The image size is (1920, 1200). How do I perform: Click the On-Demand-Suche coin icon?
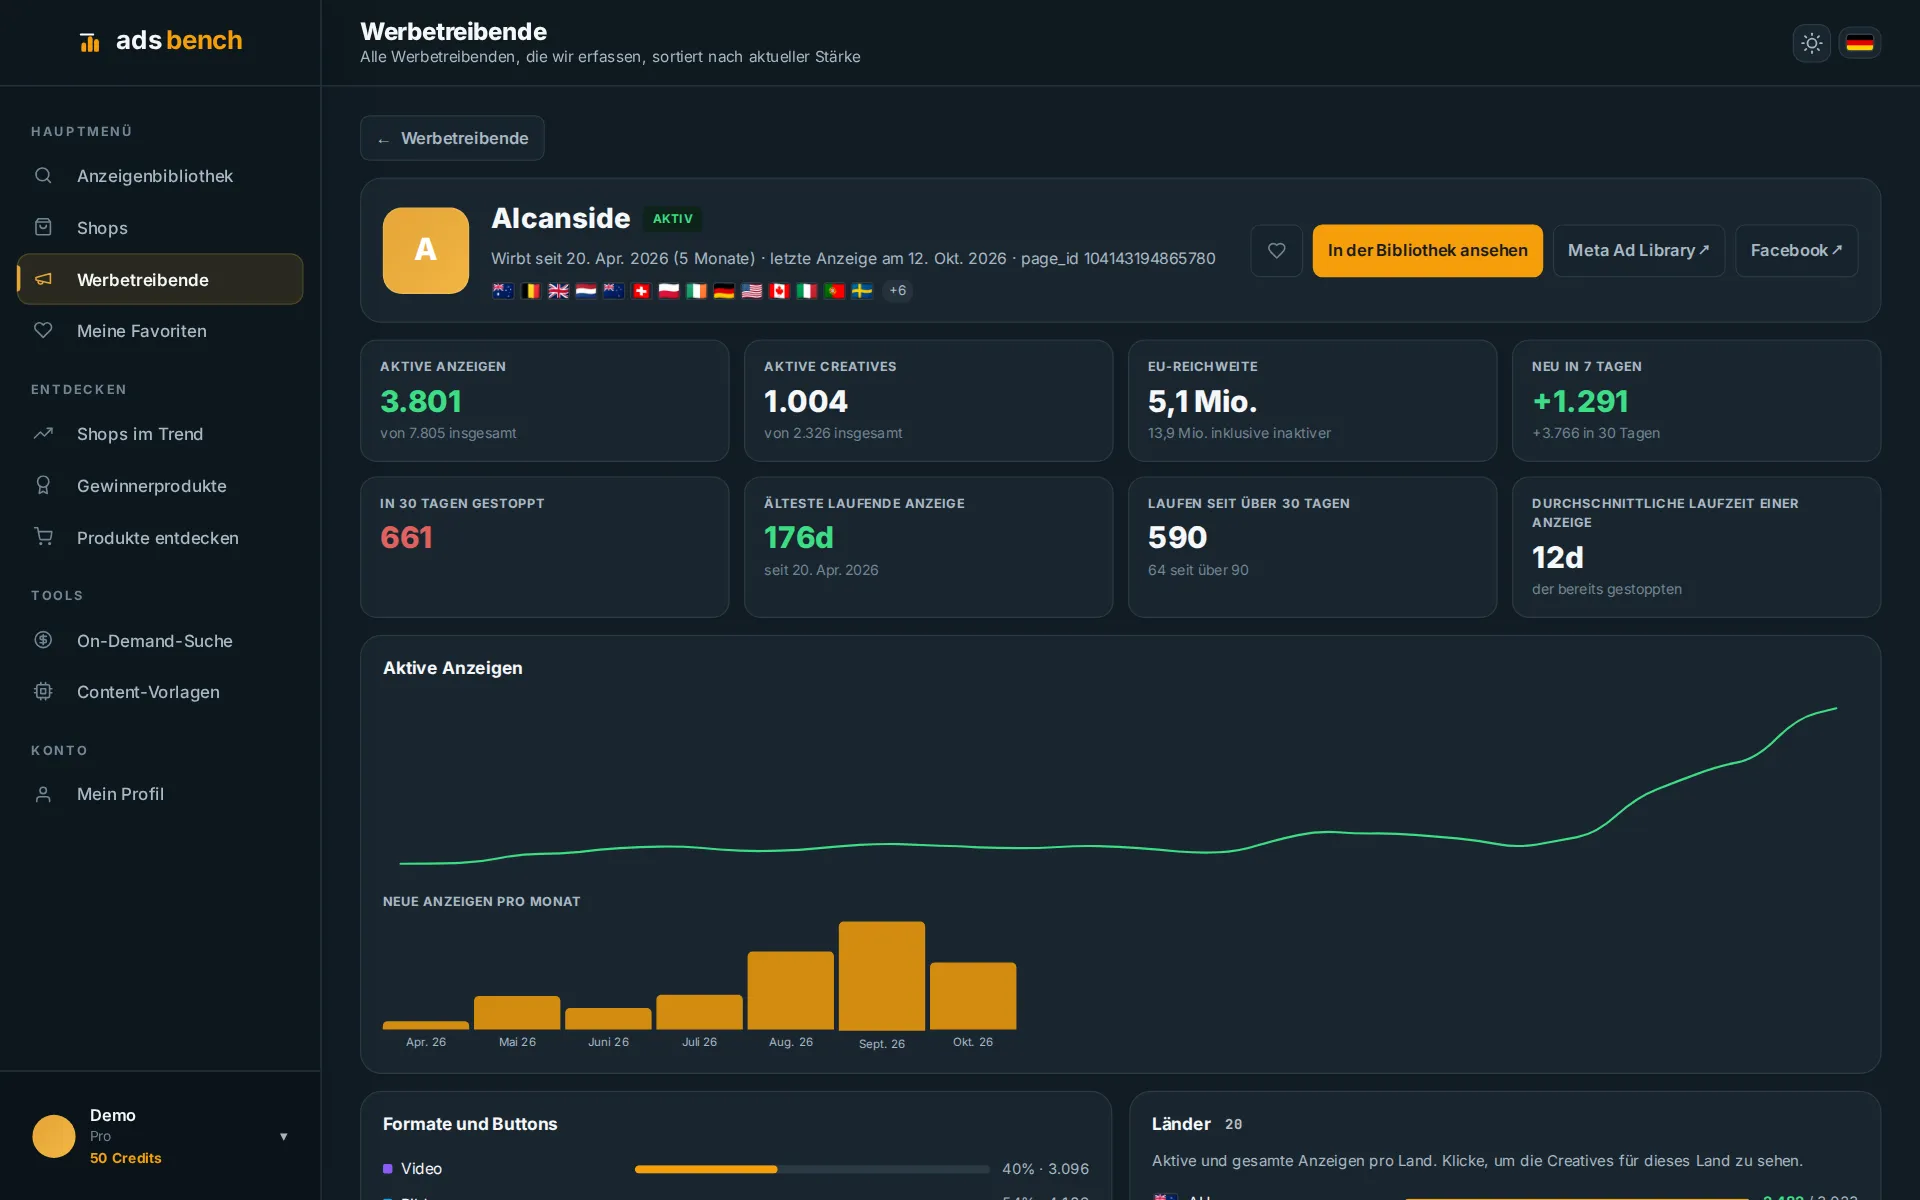coord(43,640)
